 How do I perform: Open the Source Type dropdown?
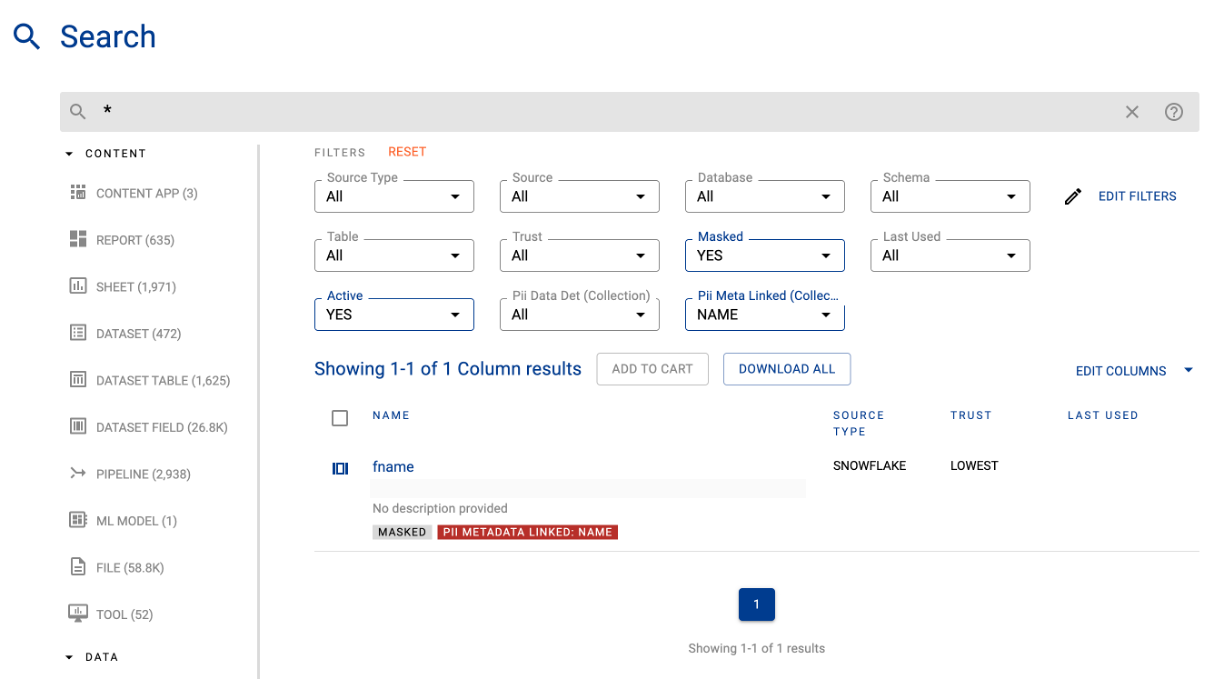(394, 197)
